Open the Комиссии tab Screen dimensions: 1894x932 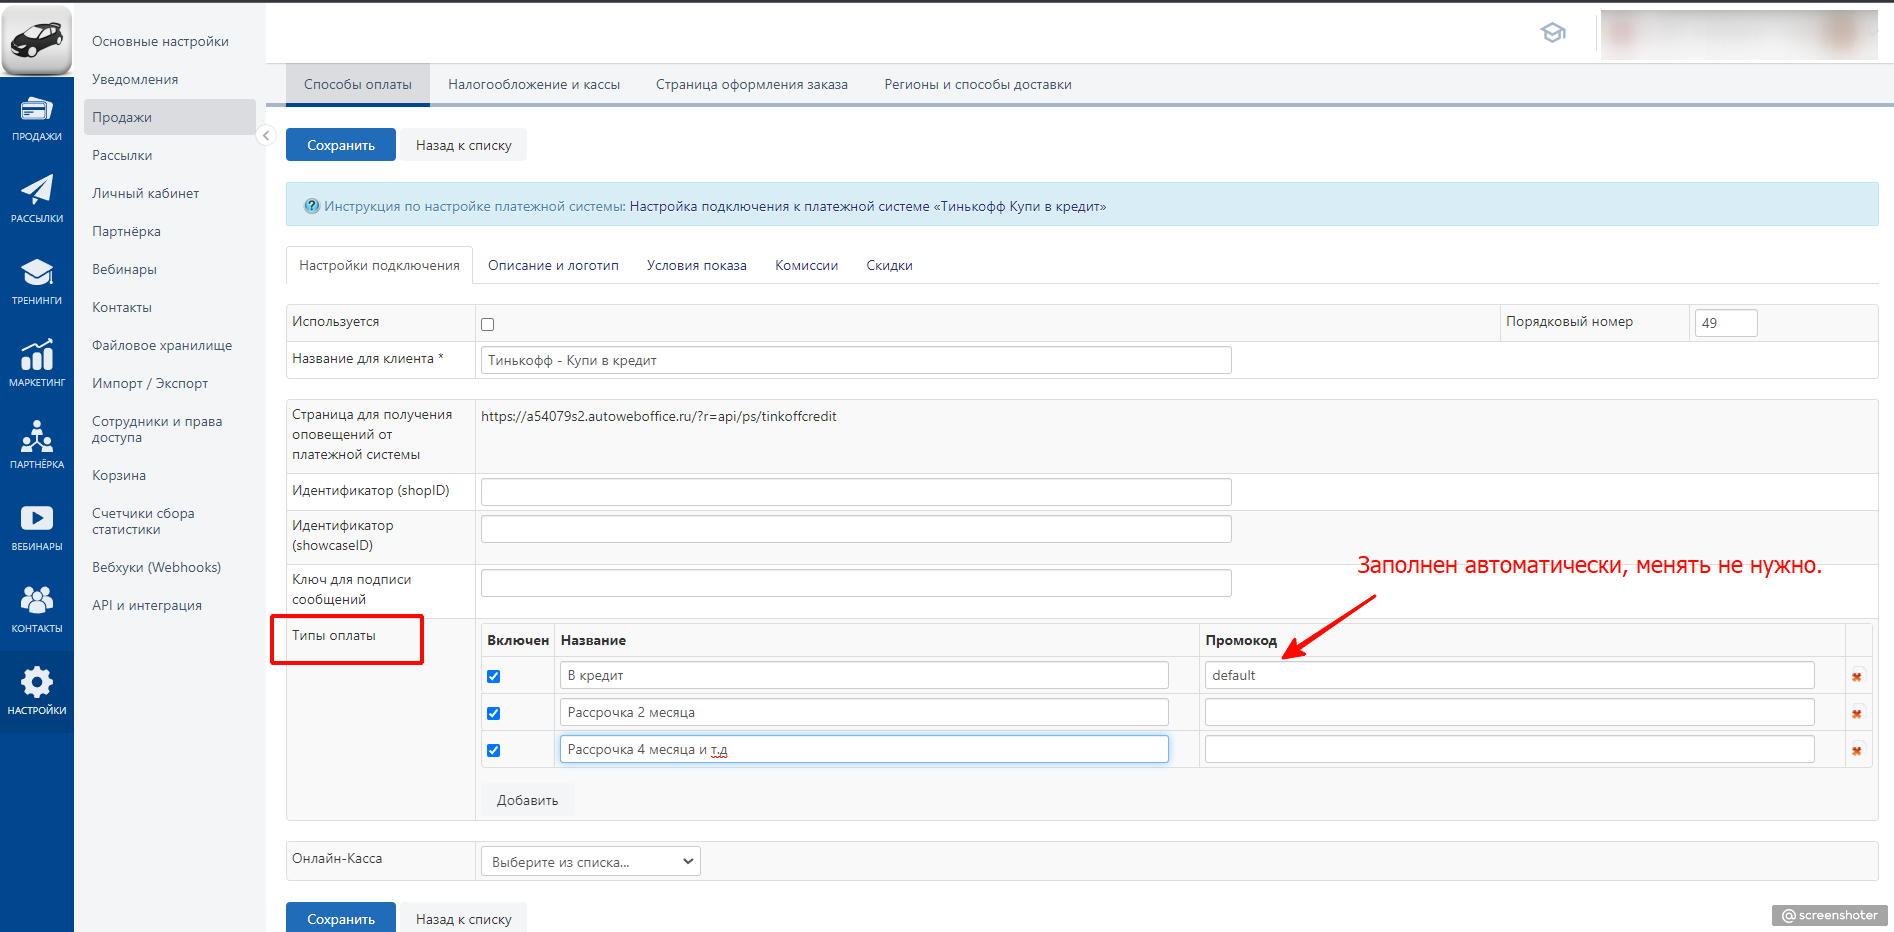pyautogui.click(x=806, y=266)
